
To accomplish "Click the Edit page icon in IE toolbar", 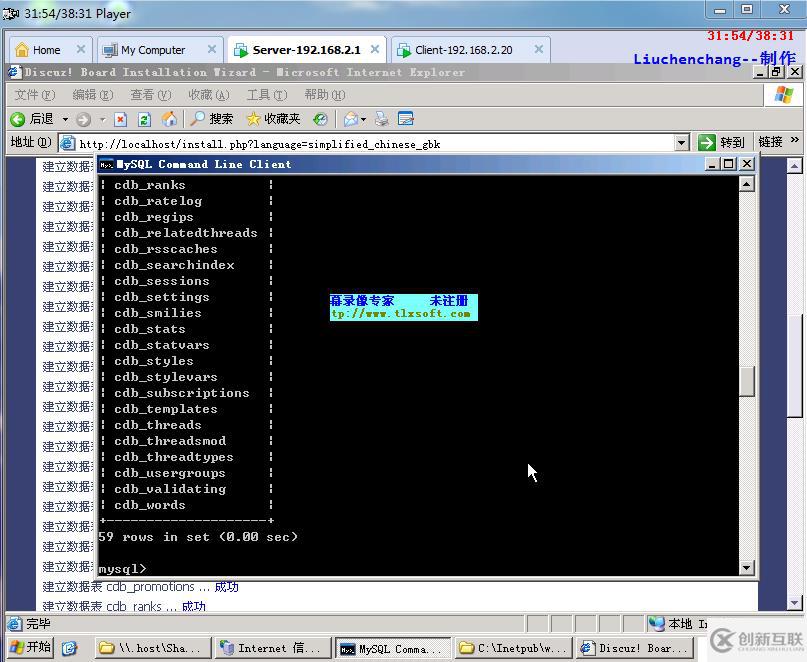I will pos(406,119).
